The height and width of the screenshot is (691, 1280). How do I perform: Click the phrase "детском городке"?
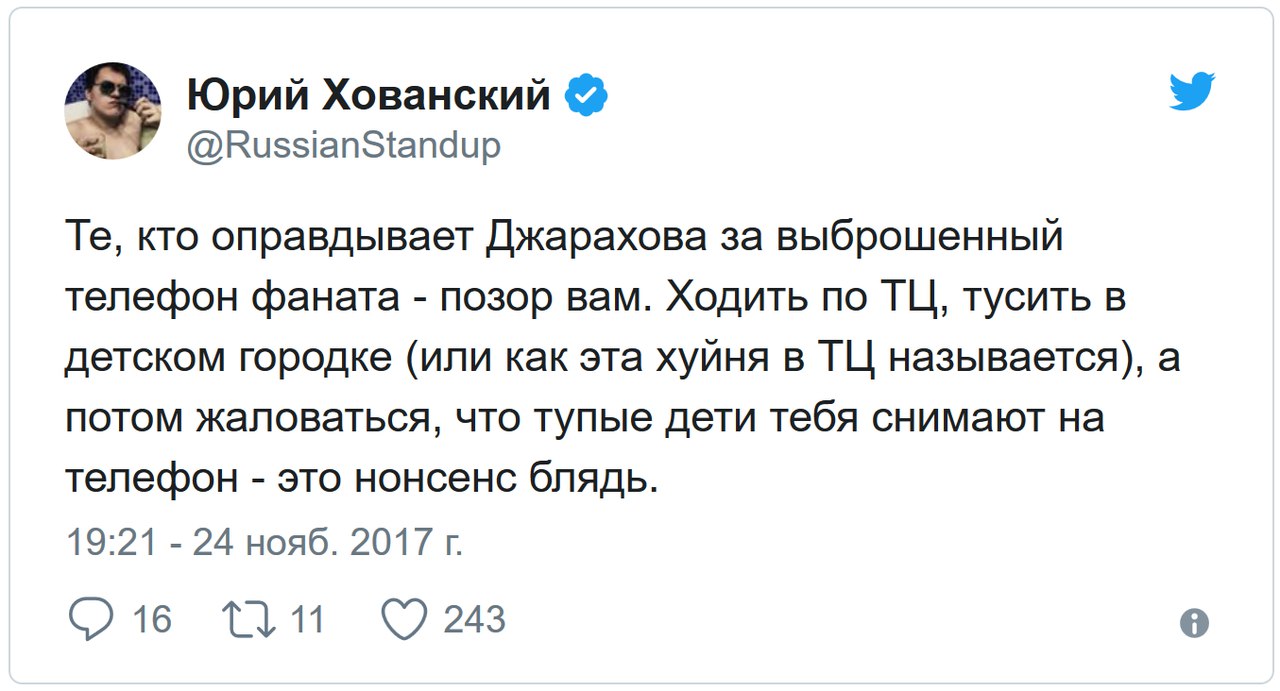coord(228,358)
